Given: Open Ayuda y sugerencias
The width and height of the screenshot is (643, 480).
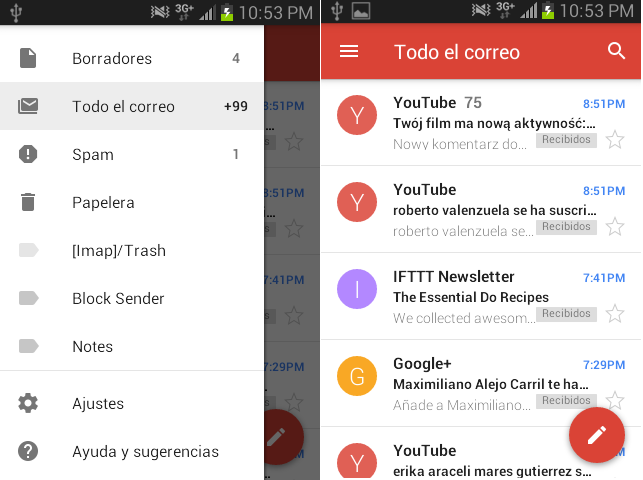Looking at the screenshot, I should (132, 451).
